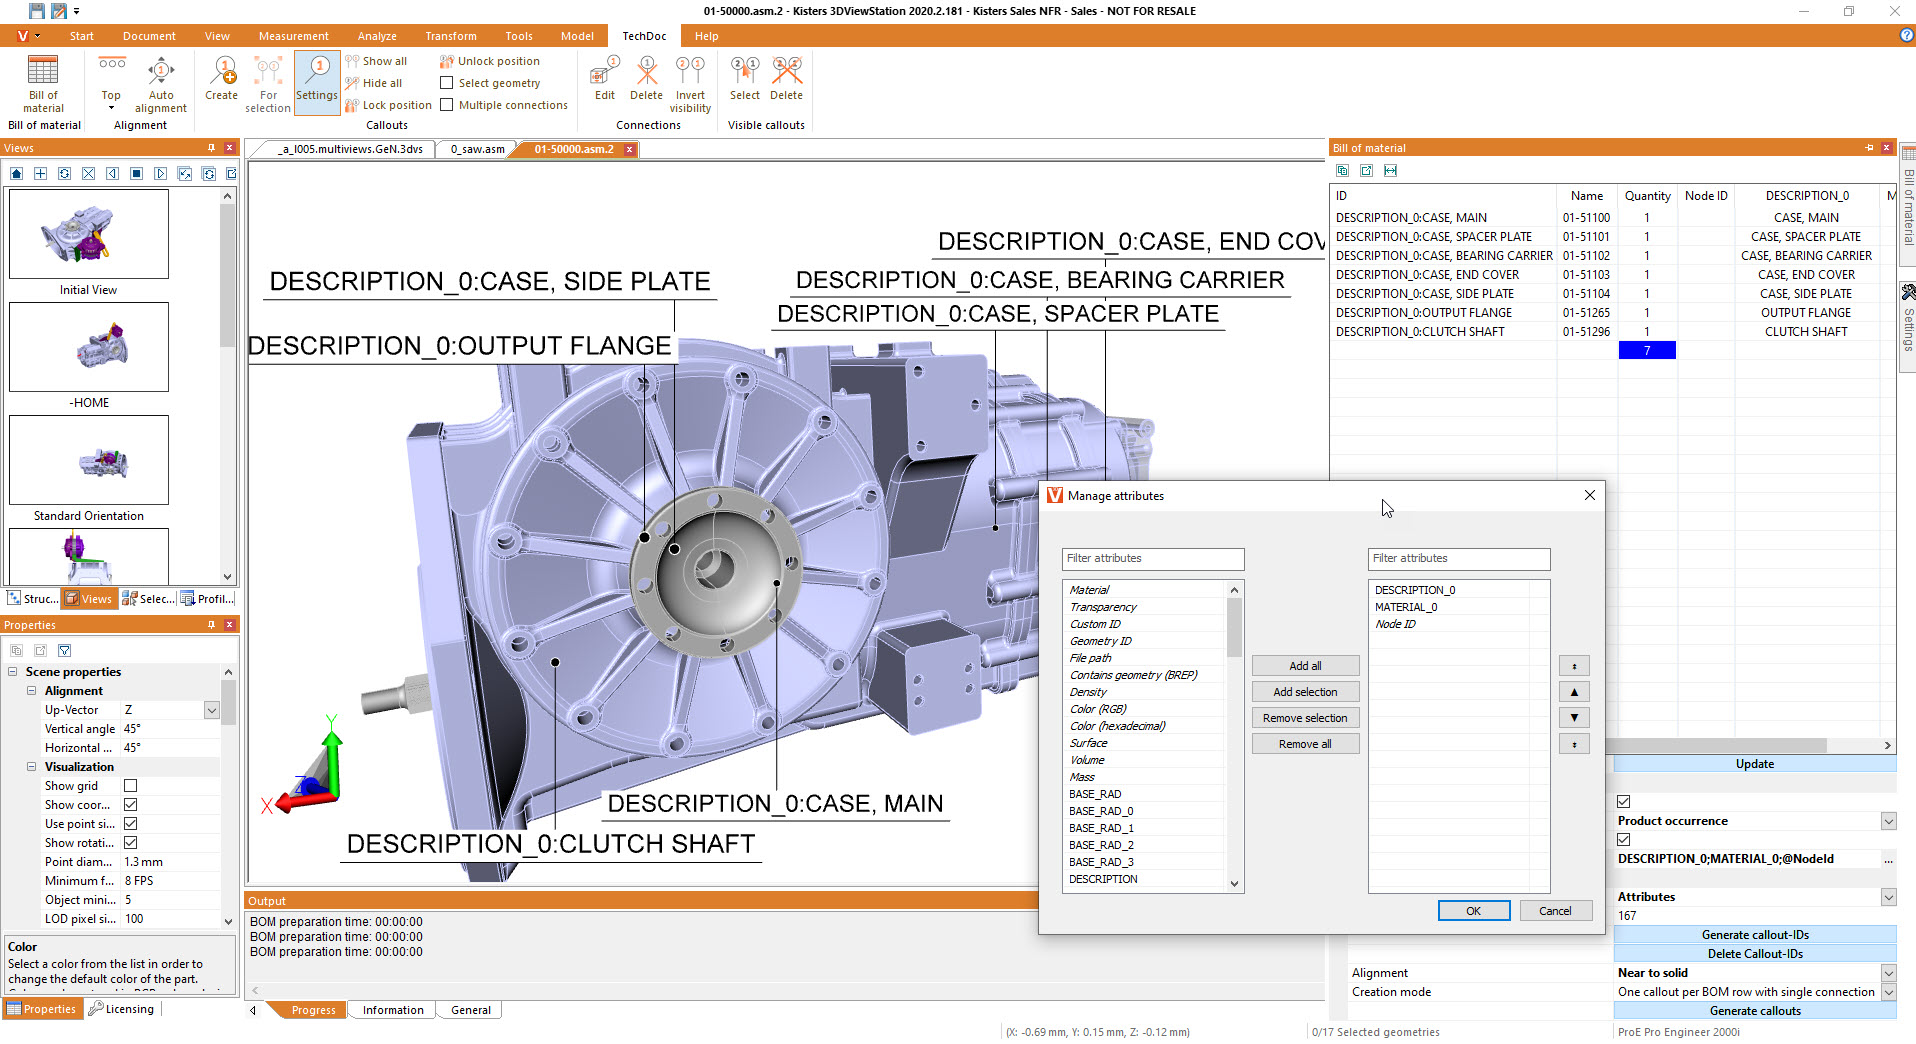This screenshot has width=1916, height=1044.
Task: Collapse Visualization property group
Action: point(31,767)
